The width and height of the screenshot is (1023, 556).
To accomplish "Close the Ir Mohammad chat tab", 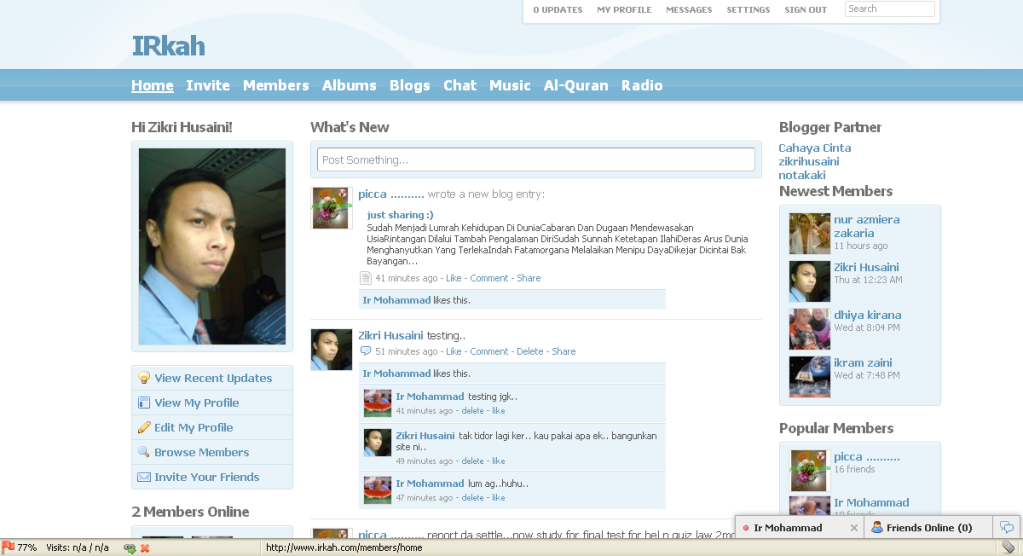I will point(853,528).
